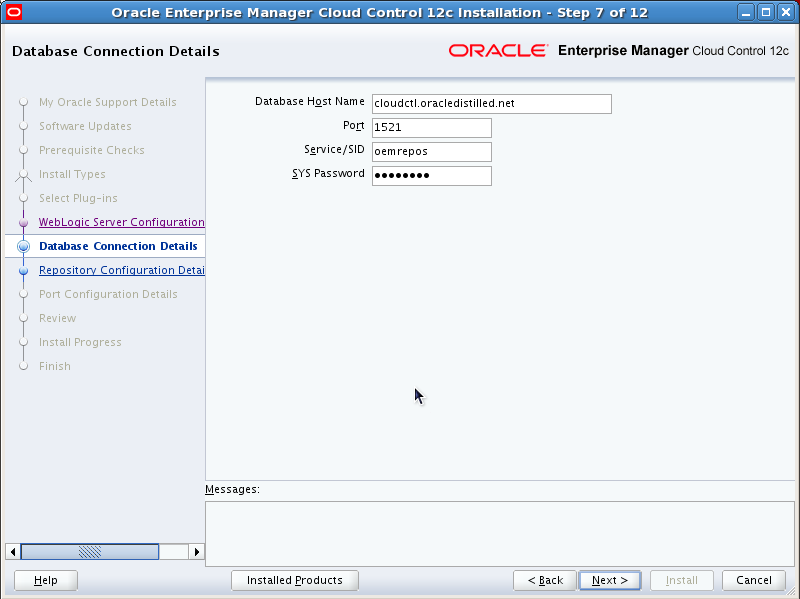
Task: Click the Messages label
Action: 232,489
